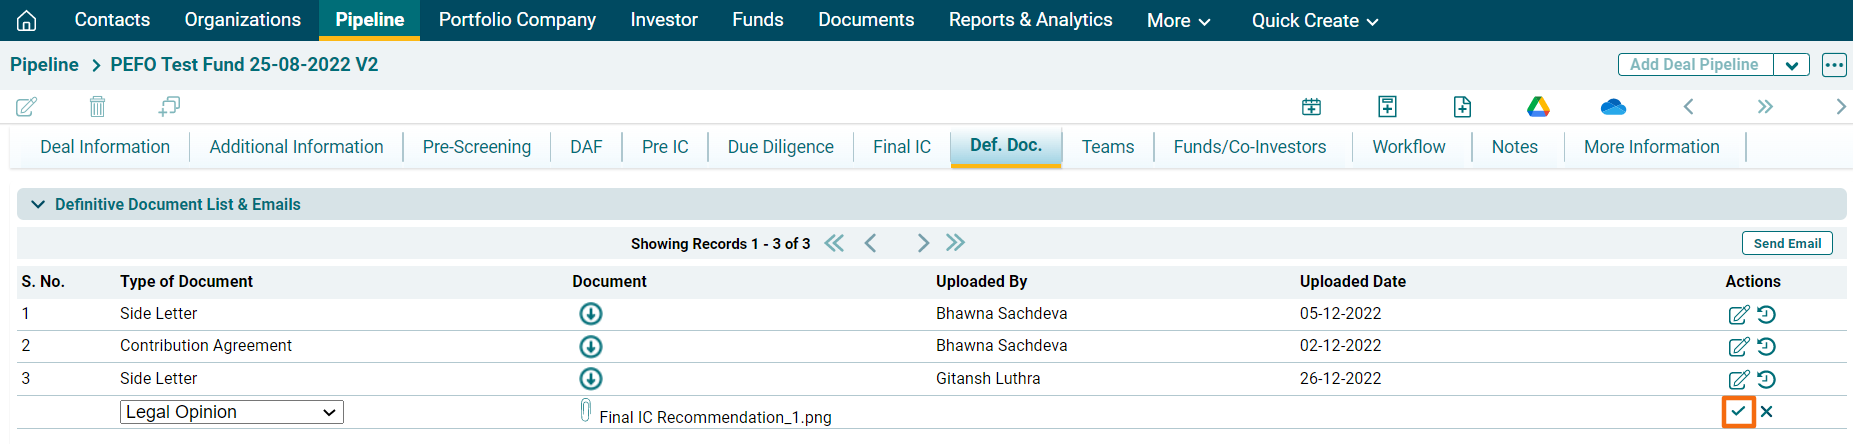Open the Reports & Analytics menu
Screen dimensions: 1853x444
point(1030,20)
